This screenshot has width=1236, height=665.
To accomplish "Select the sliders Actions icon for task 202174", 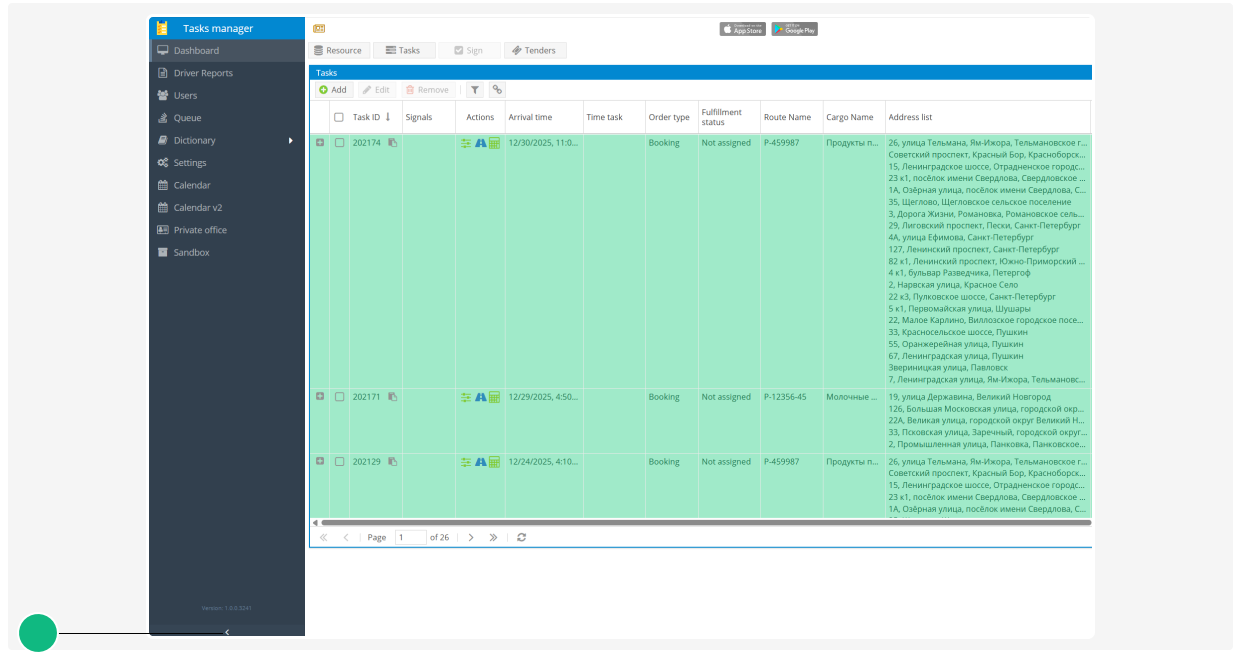I will [466, 143].
